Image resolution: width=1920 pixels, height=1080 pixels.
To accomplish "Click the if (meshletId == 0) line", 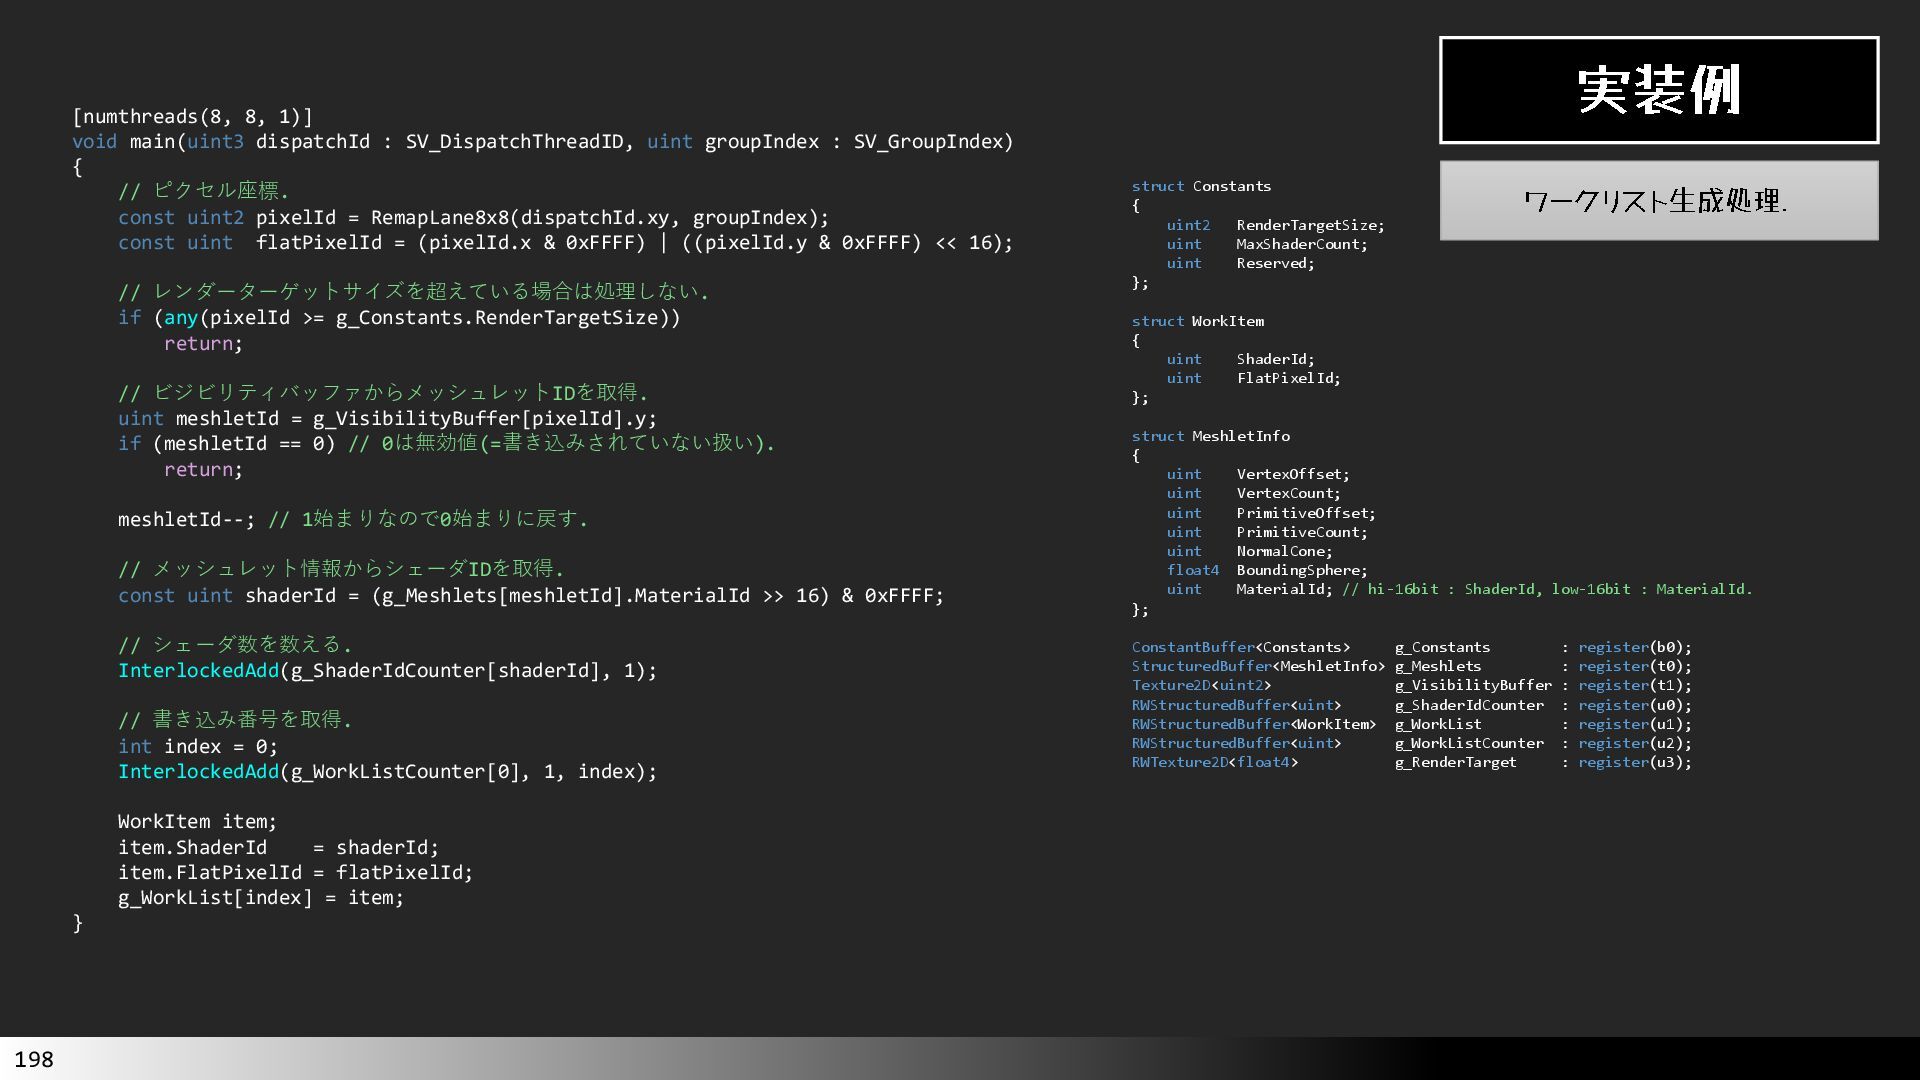I will click(x=447, y=444).
